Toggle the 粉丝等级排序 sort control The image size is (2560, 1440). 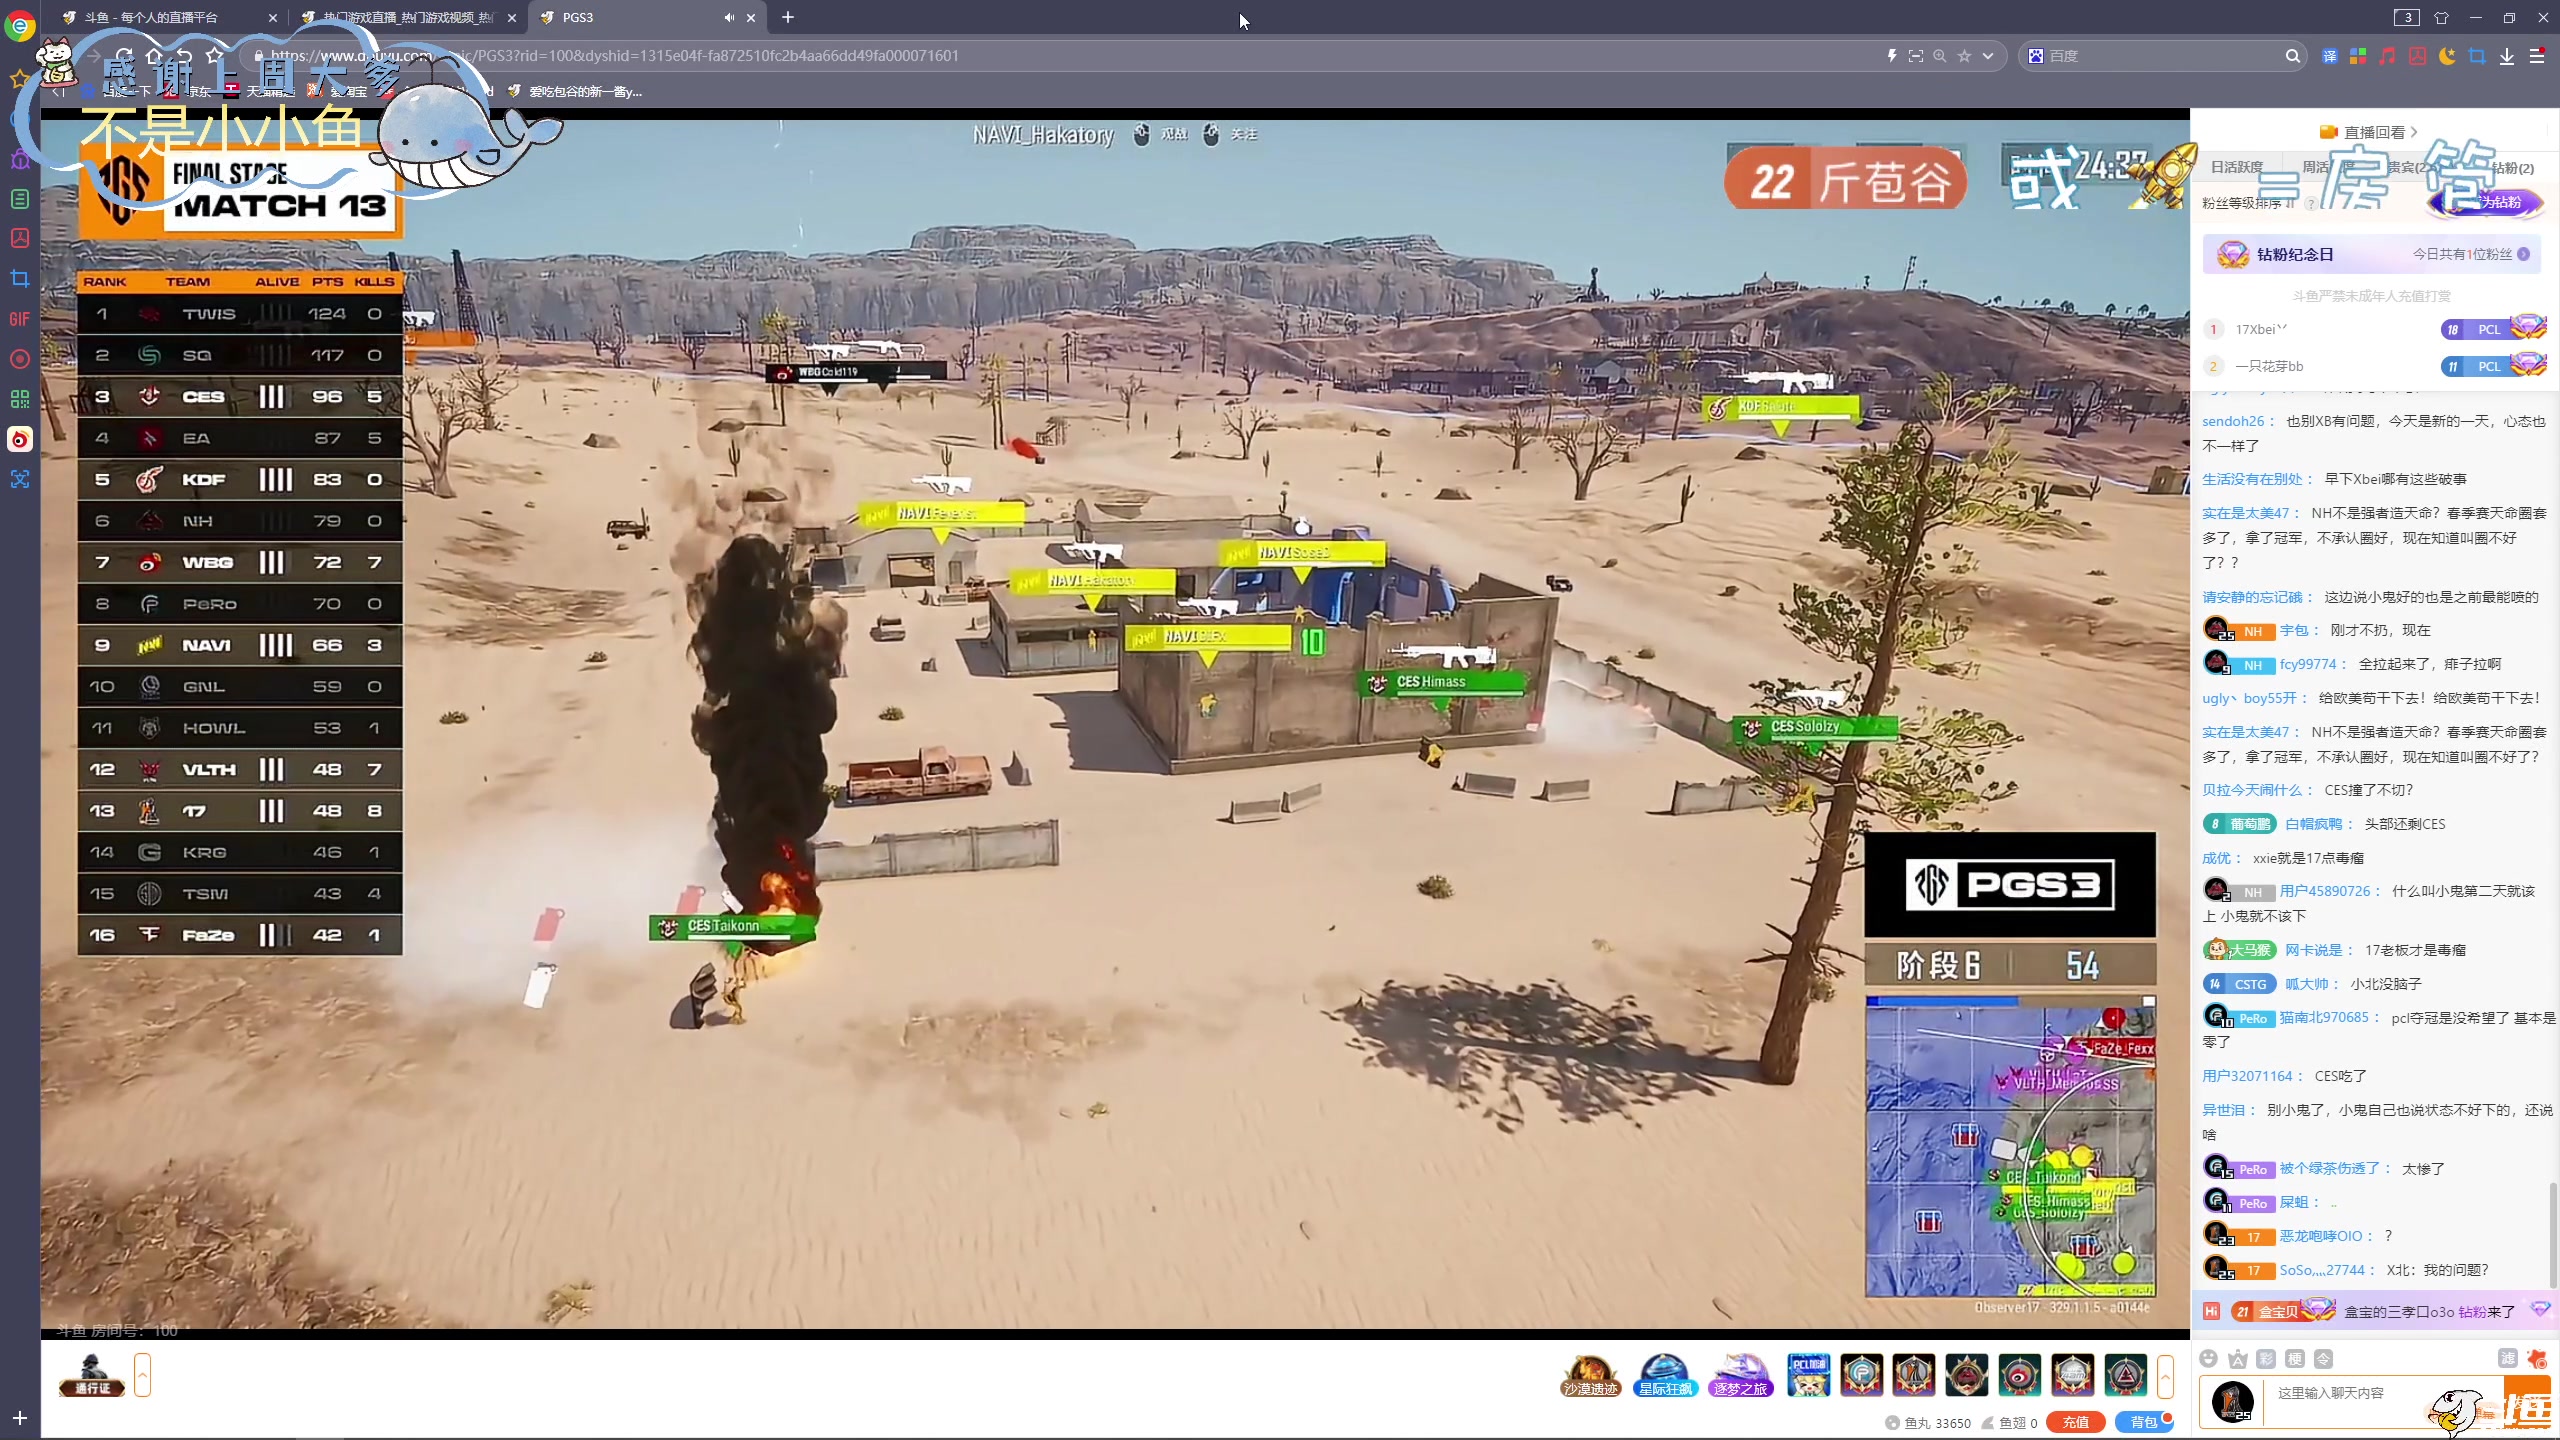pos(2248,203)
